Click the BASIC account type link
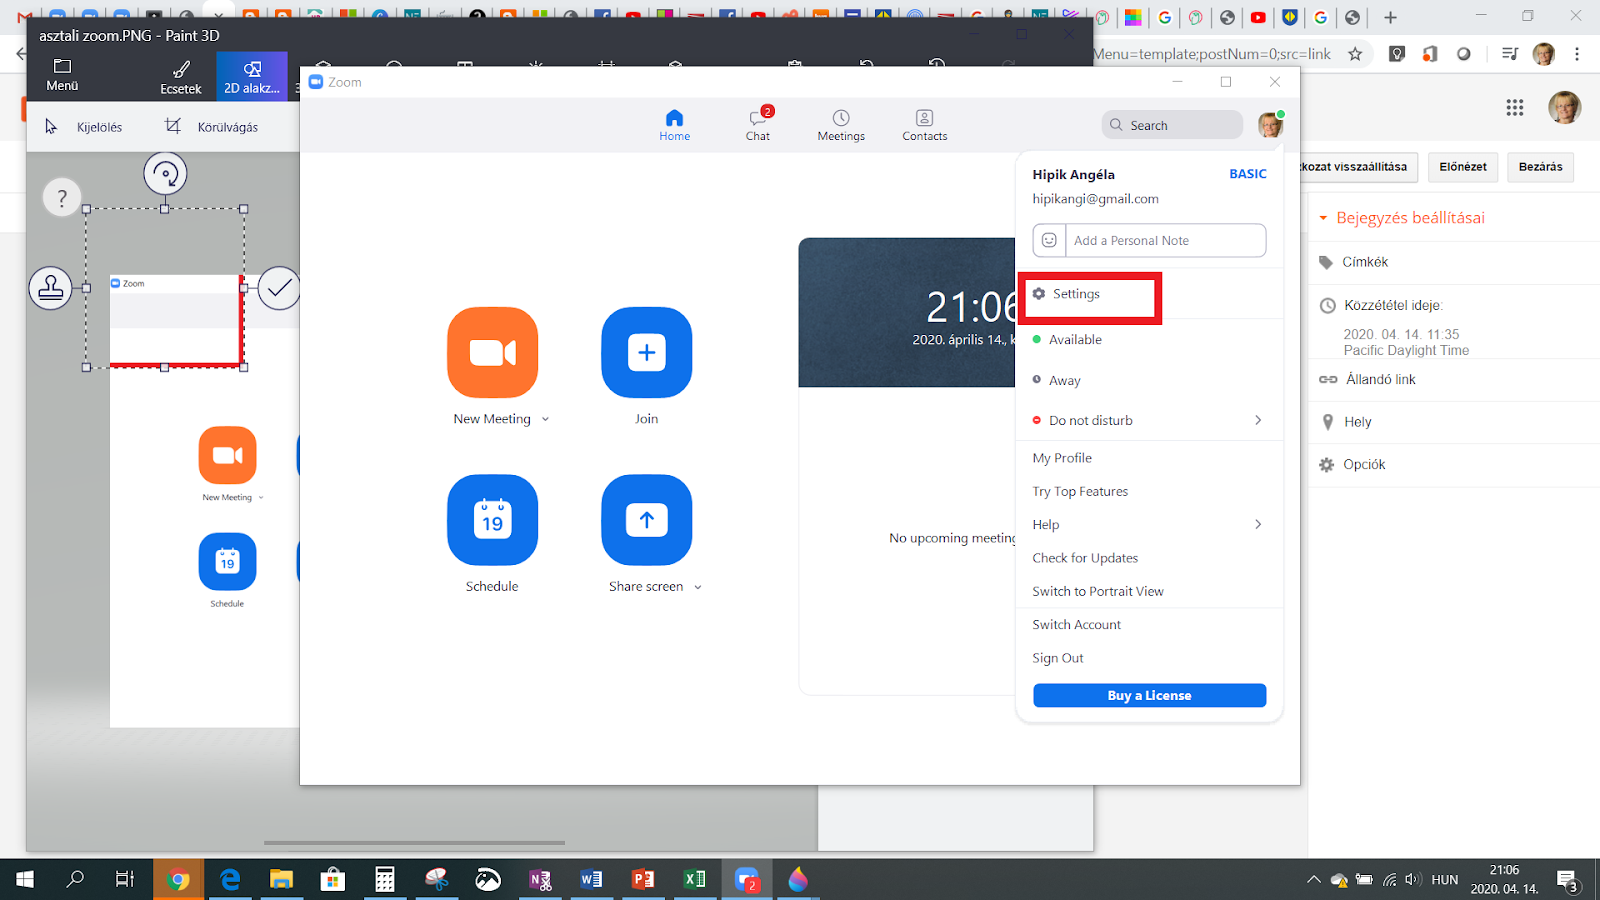 point(1248,174)
